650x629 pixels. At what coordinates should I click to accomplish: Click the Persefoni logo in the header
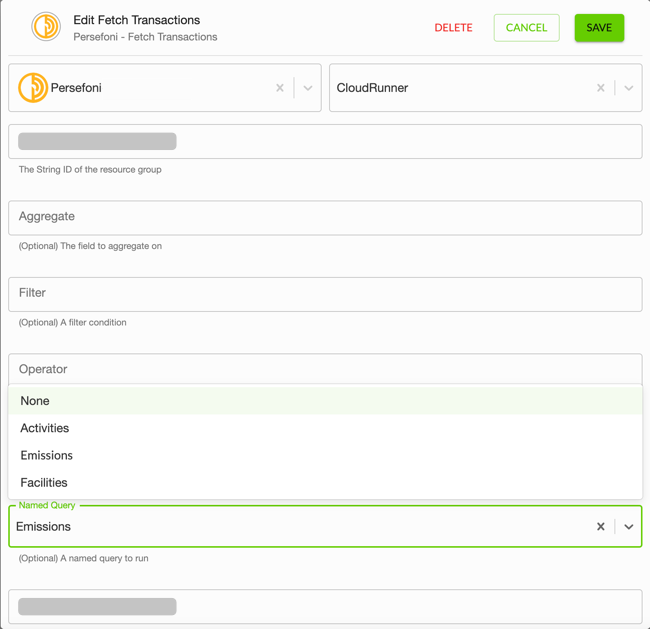[x=46, y=27]
